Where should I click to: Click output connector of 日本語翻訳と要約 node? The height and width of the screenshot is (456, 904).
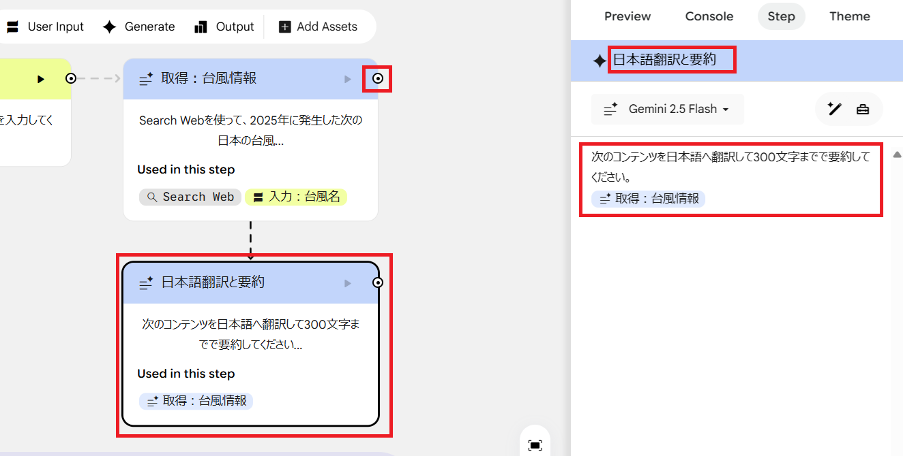377,283
